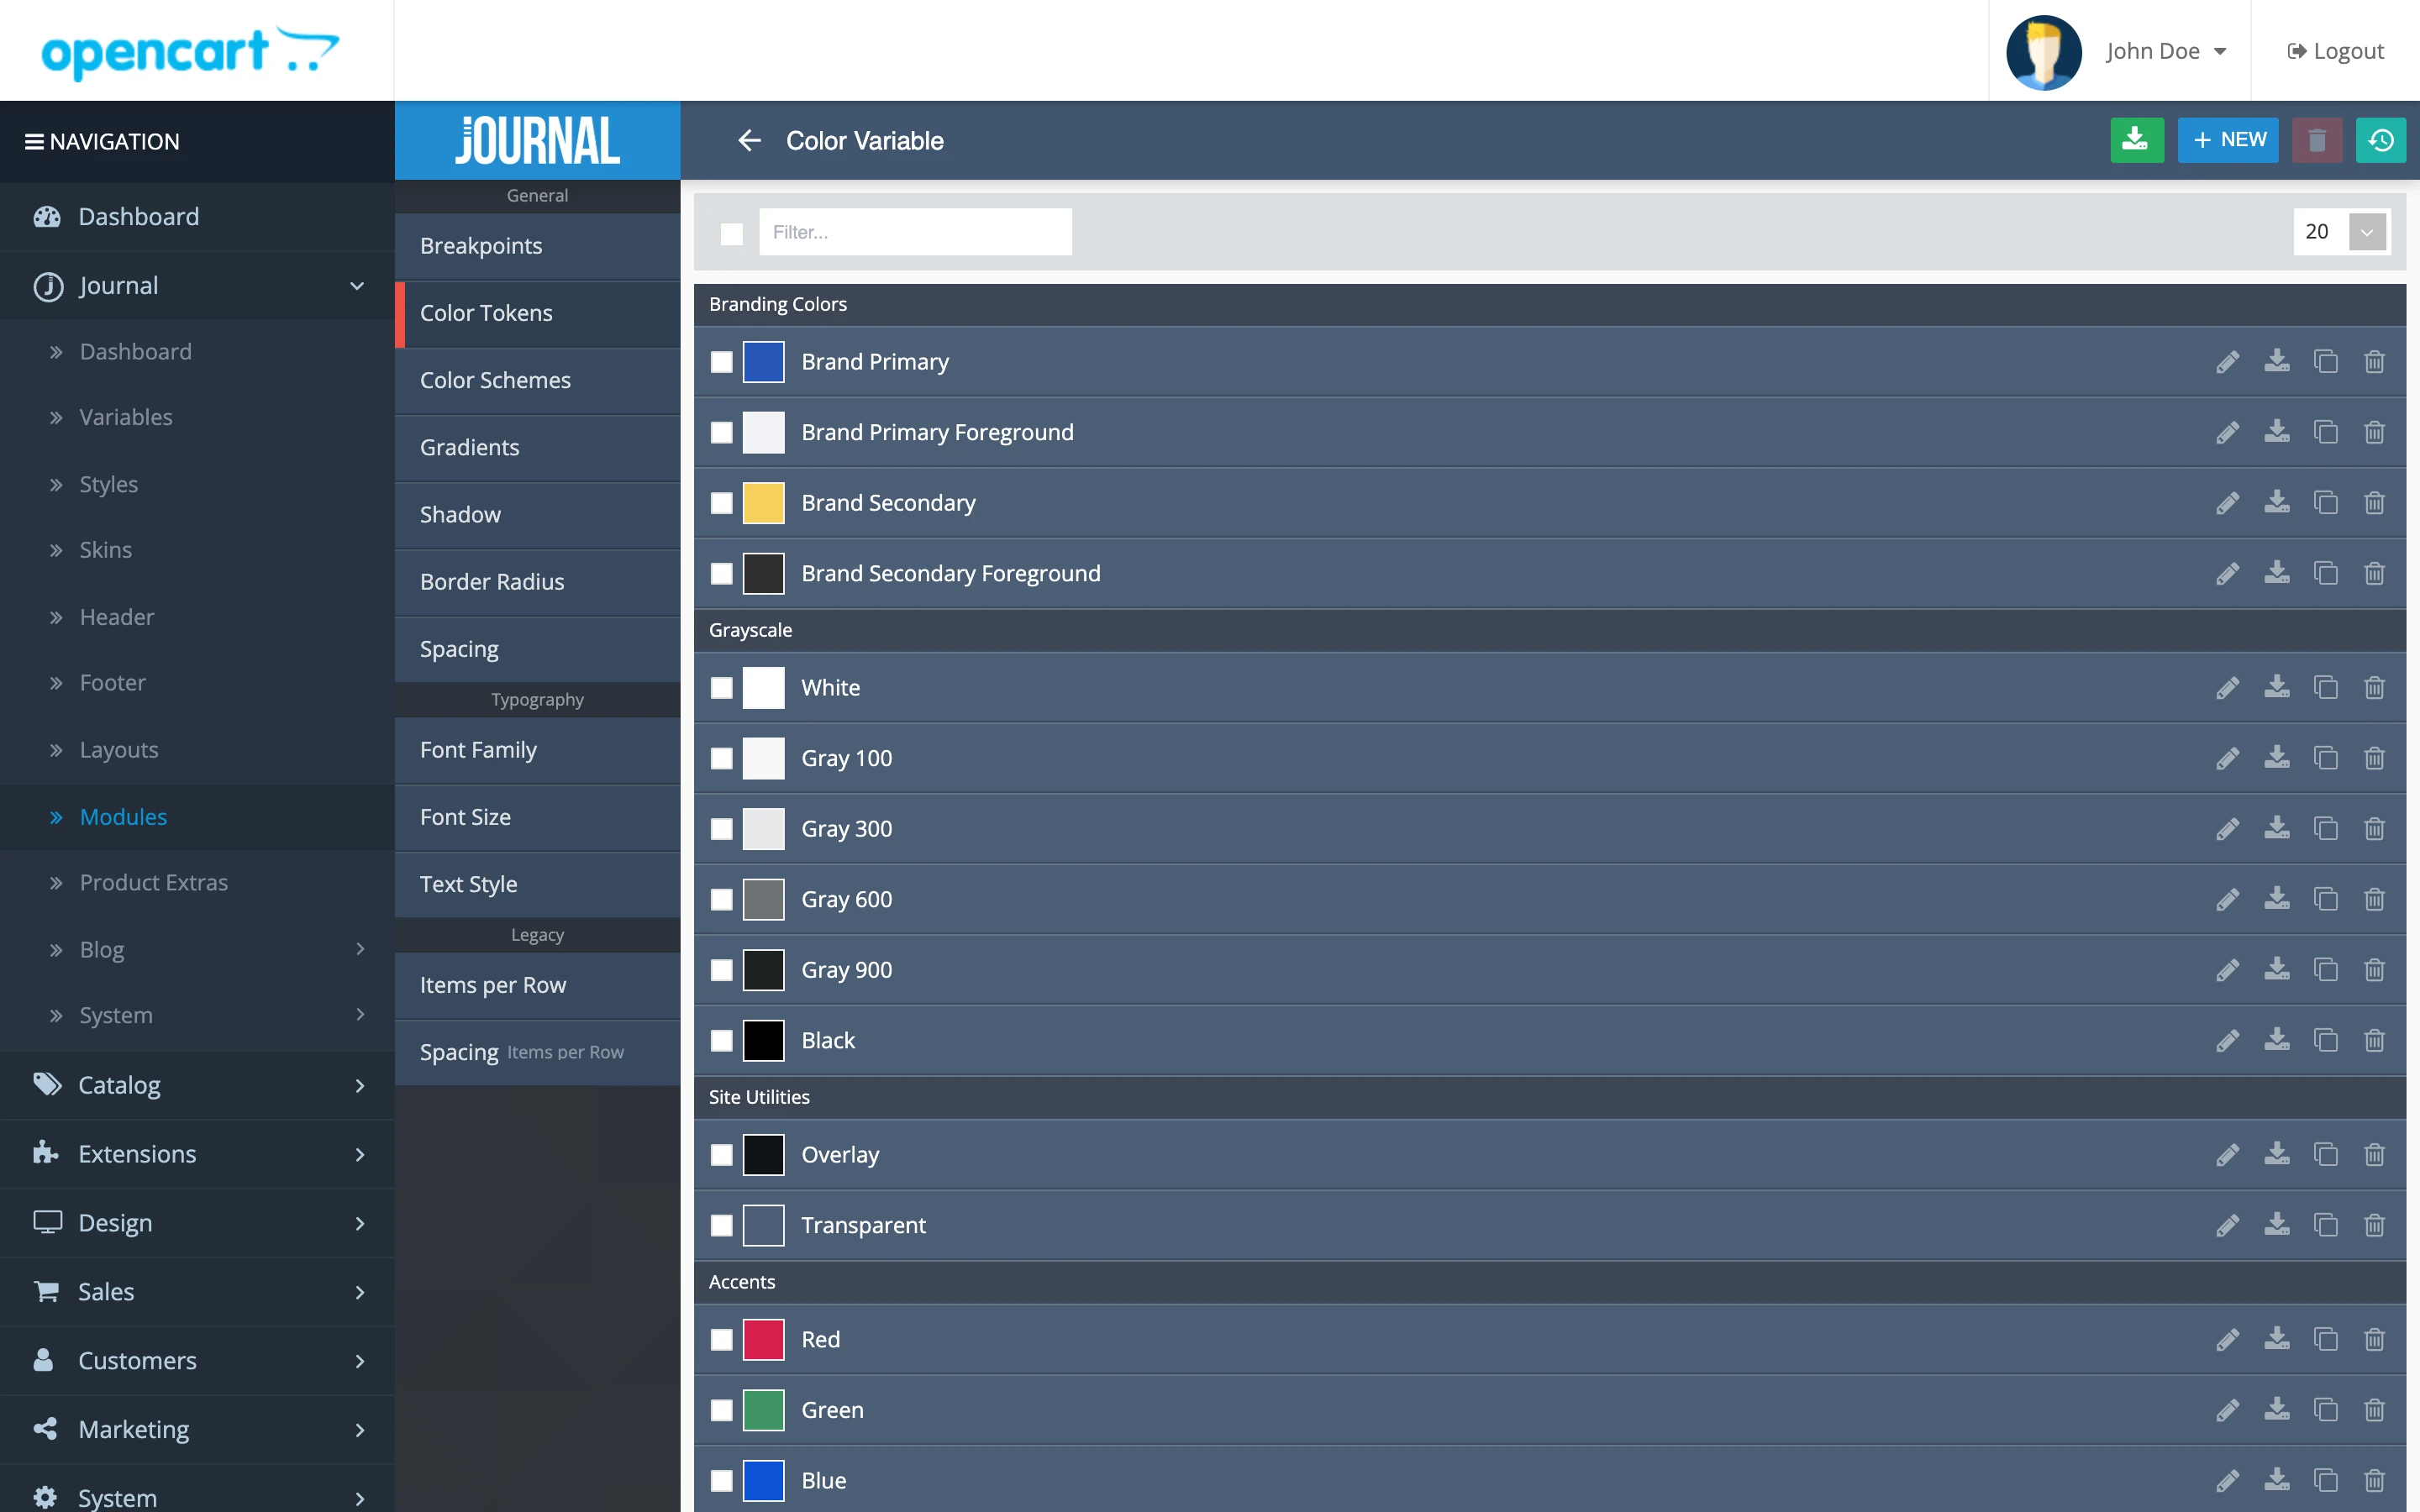Open Border Radius variables
This screenshot has width=2420, height=1512.
[x=537, y=582]
